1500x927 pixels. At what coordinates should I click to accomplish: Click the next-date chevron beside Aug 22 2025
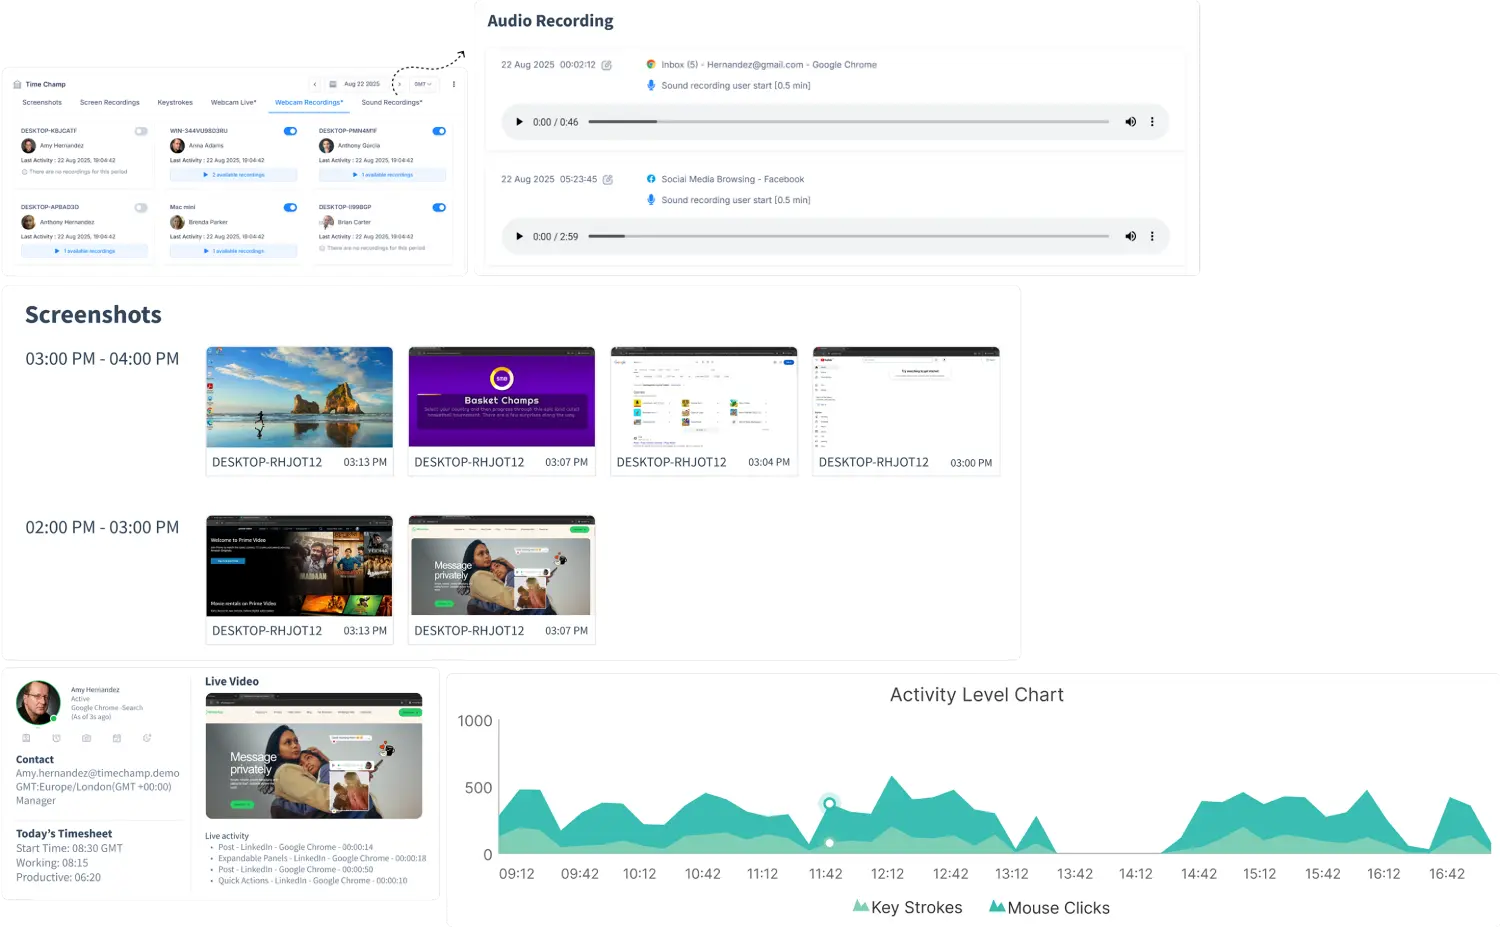coord(400,84)
